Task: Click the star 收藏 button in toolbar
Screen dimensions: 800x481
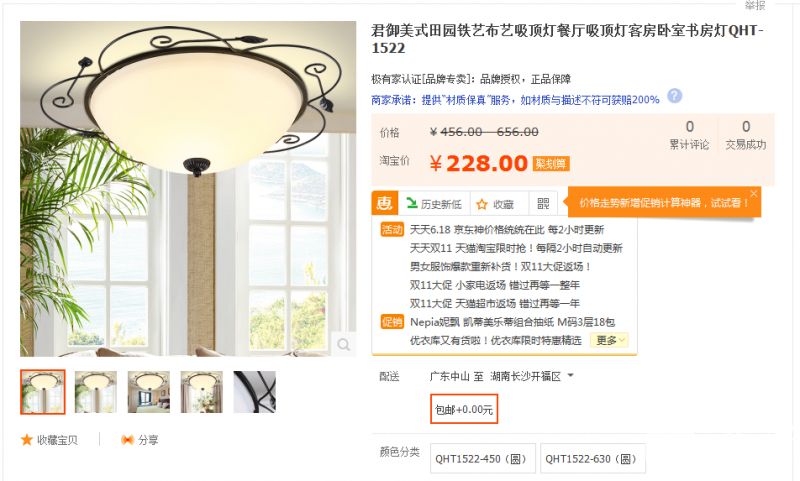Action: 495,205
